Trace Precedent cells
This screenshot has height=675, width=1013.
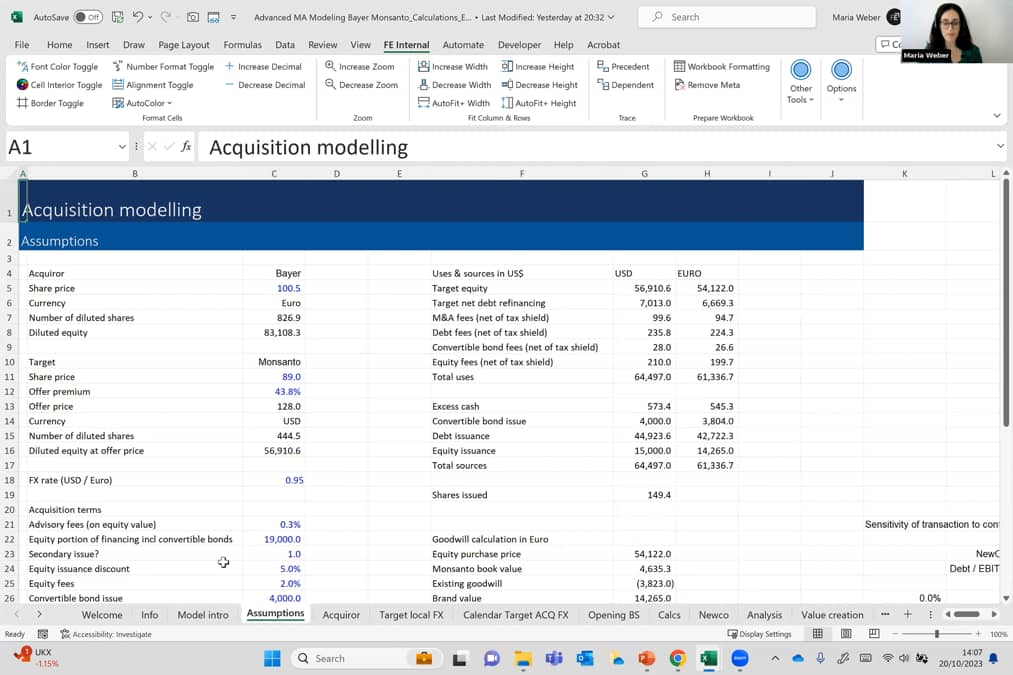(x=623, y=67)
